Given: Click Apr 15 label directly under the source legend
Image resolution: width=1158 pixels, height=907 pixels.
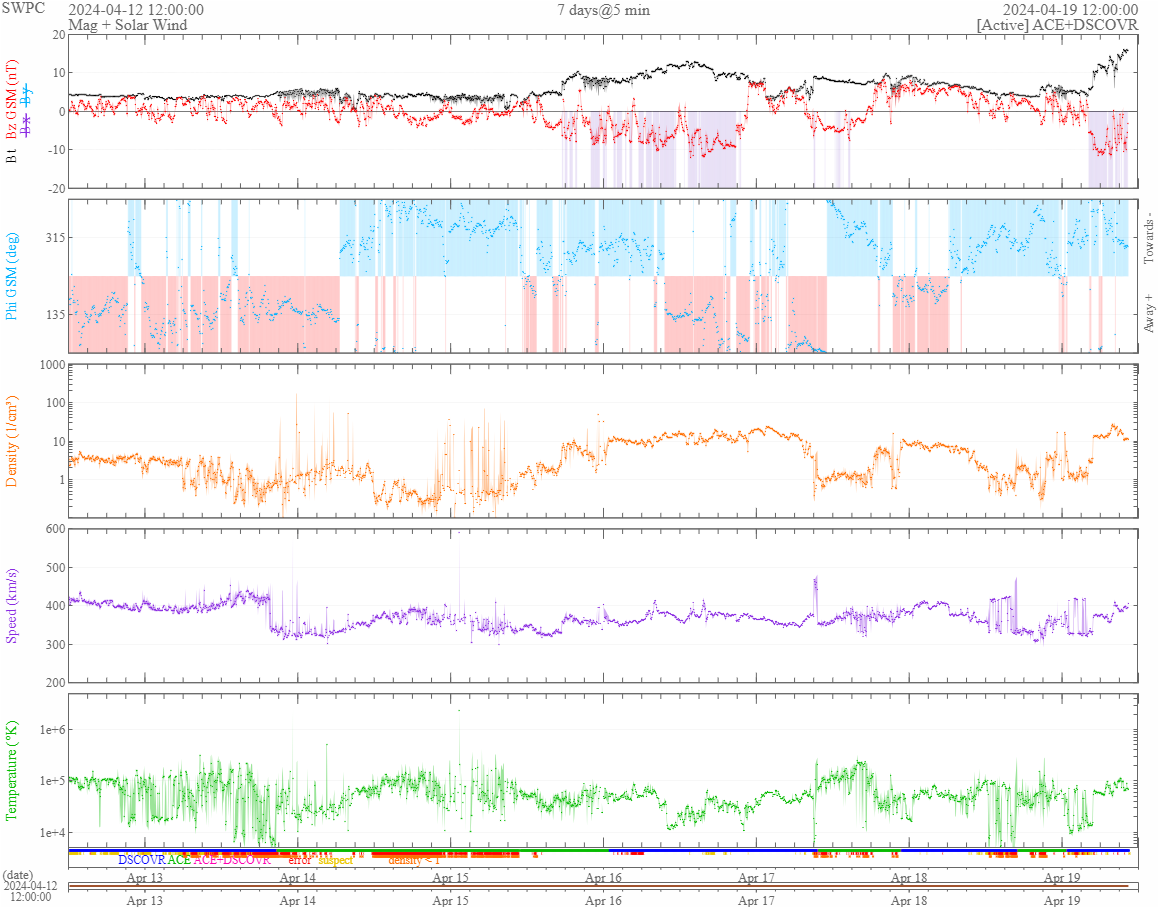Looking at the screenshot, I should click(450, 877).
